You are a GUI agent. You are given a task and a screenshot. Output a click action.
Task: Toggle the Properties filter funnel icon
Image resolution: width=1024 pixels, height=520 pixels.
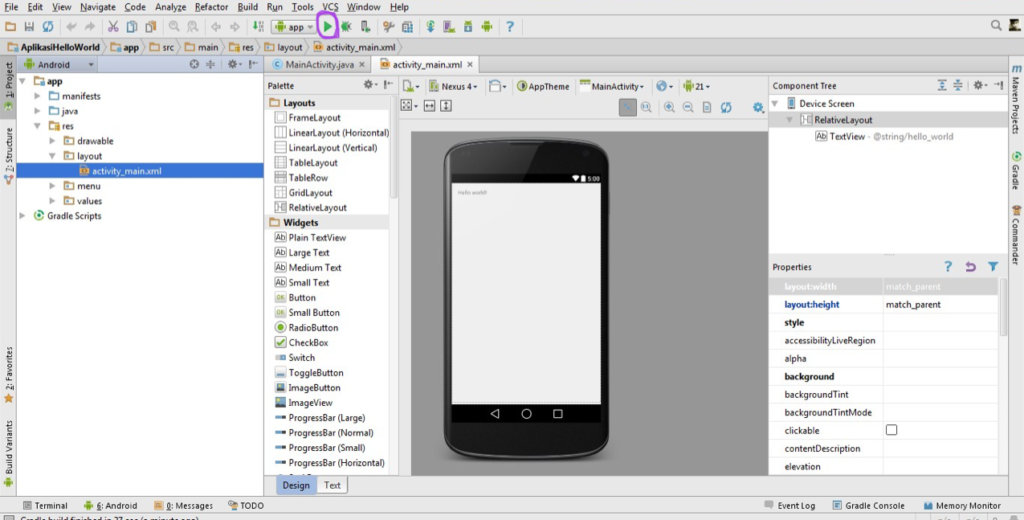993,267
